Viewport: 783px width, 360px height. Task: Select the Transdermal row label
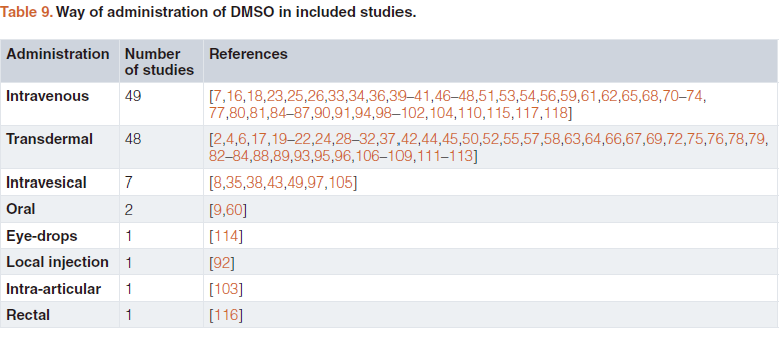pos(49,139)
